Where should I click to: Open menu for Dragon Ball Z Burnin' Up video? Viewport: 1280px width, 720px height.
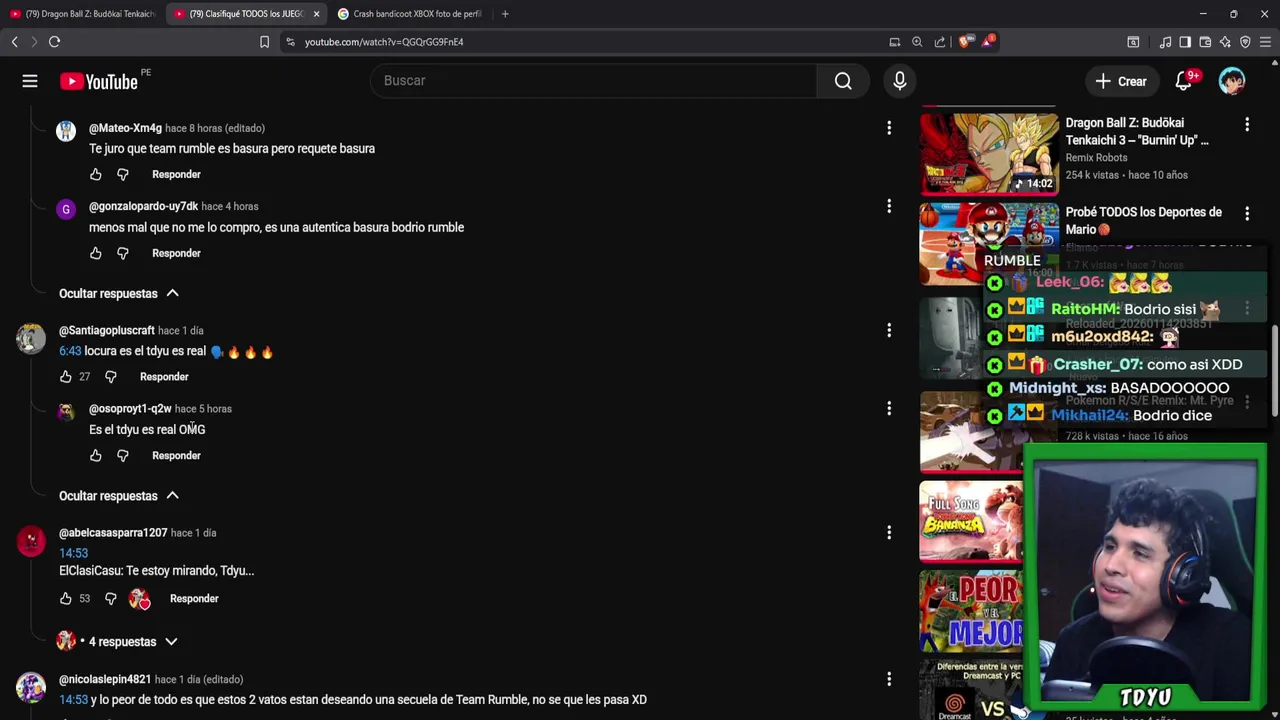click(x=1247, y=124)
